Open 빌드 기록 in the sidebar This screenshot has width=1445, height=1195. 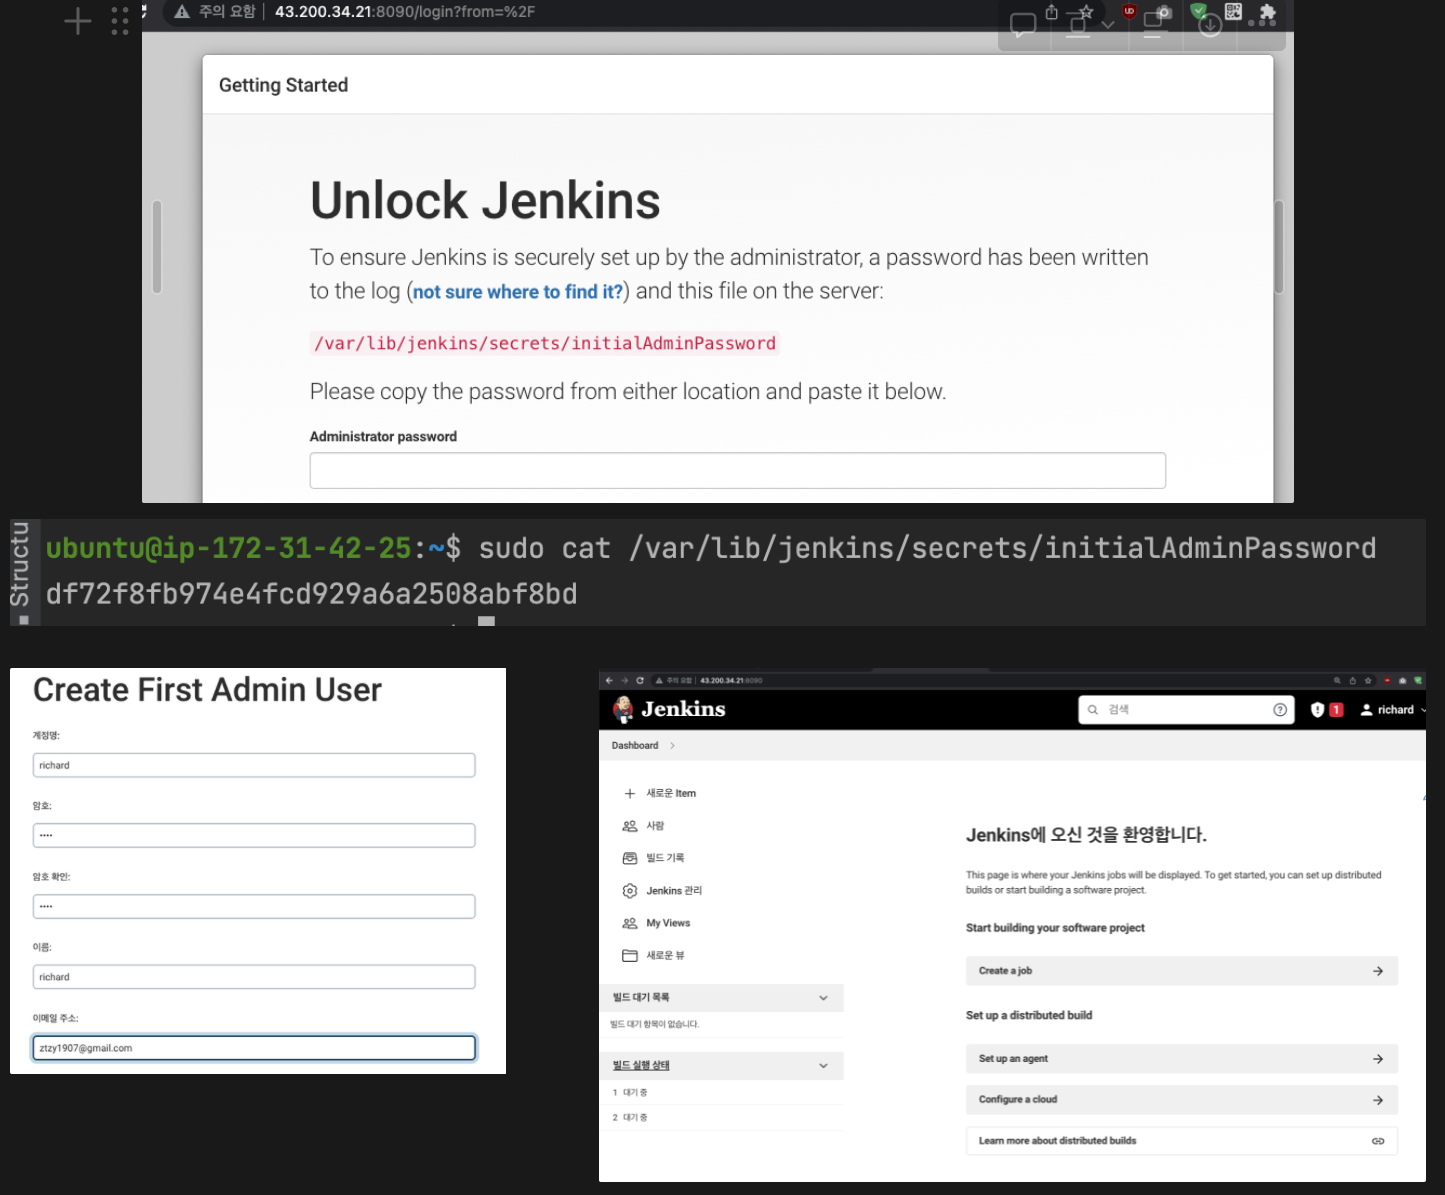(654, 858)
